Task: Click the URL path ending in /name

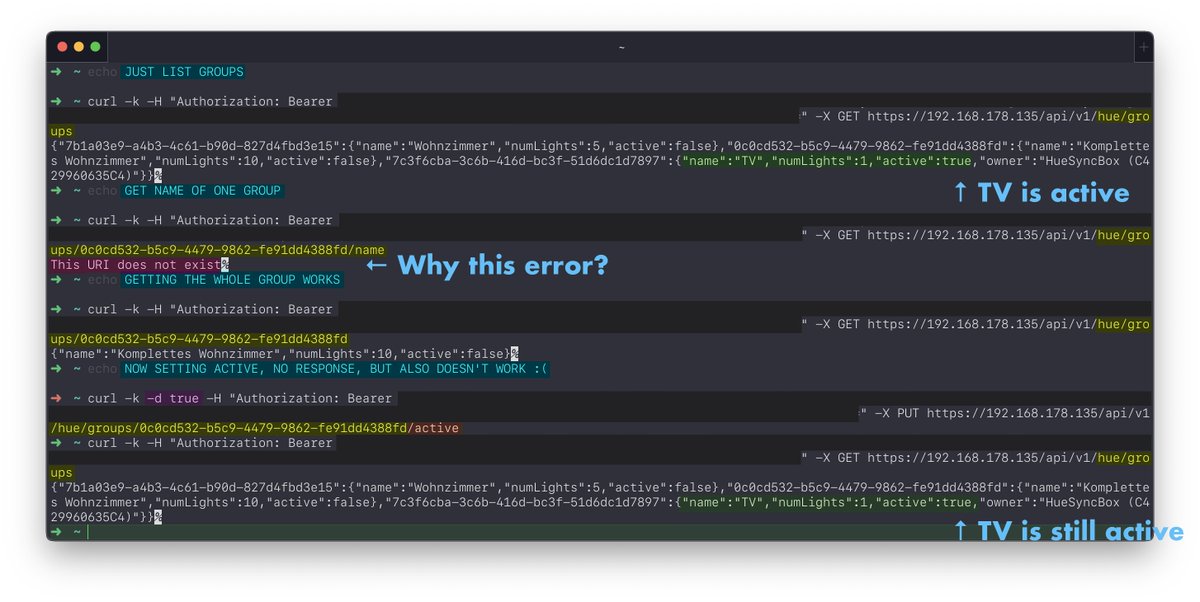Action: click(217, 250)
